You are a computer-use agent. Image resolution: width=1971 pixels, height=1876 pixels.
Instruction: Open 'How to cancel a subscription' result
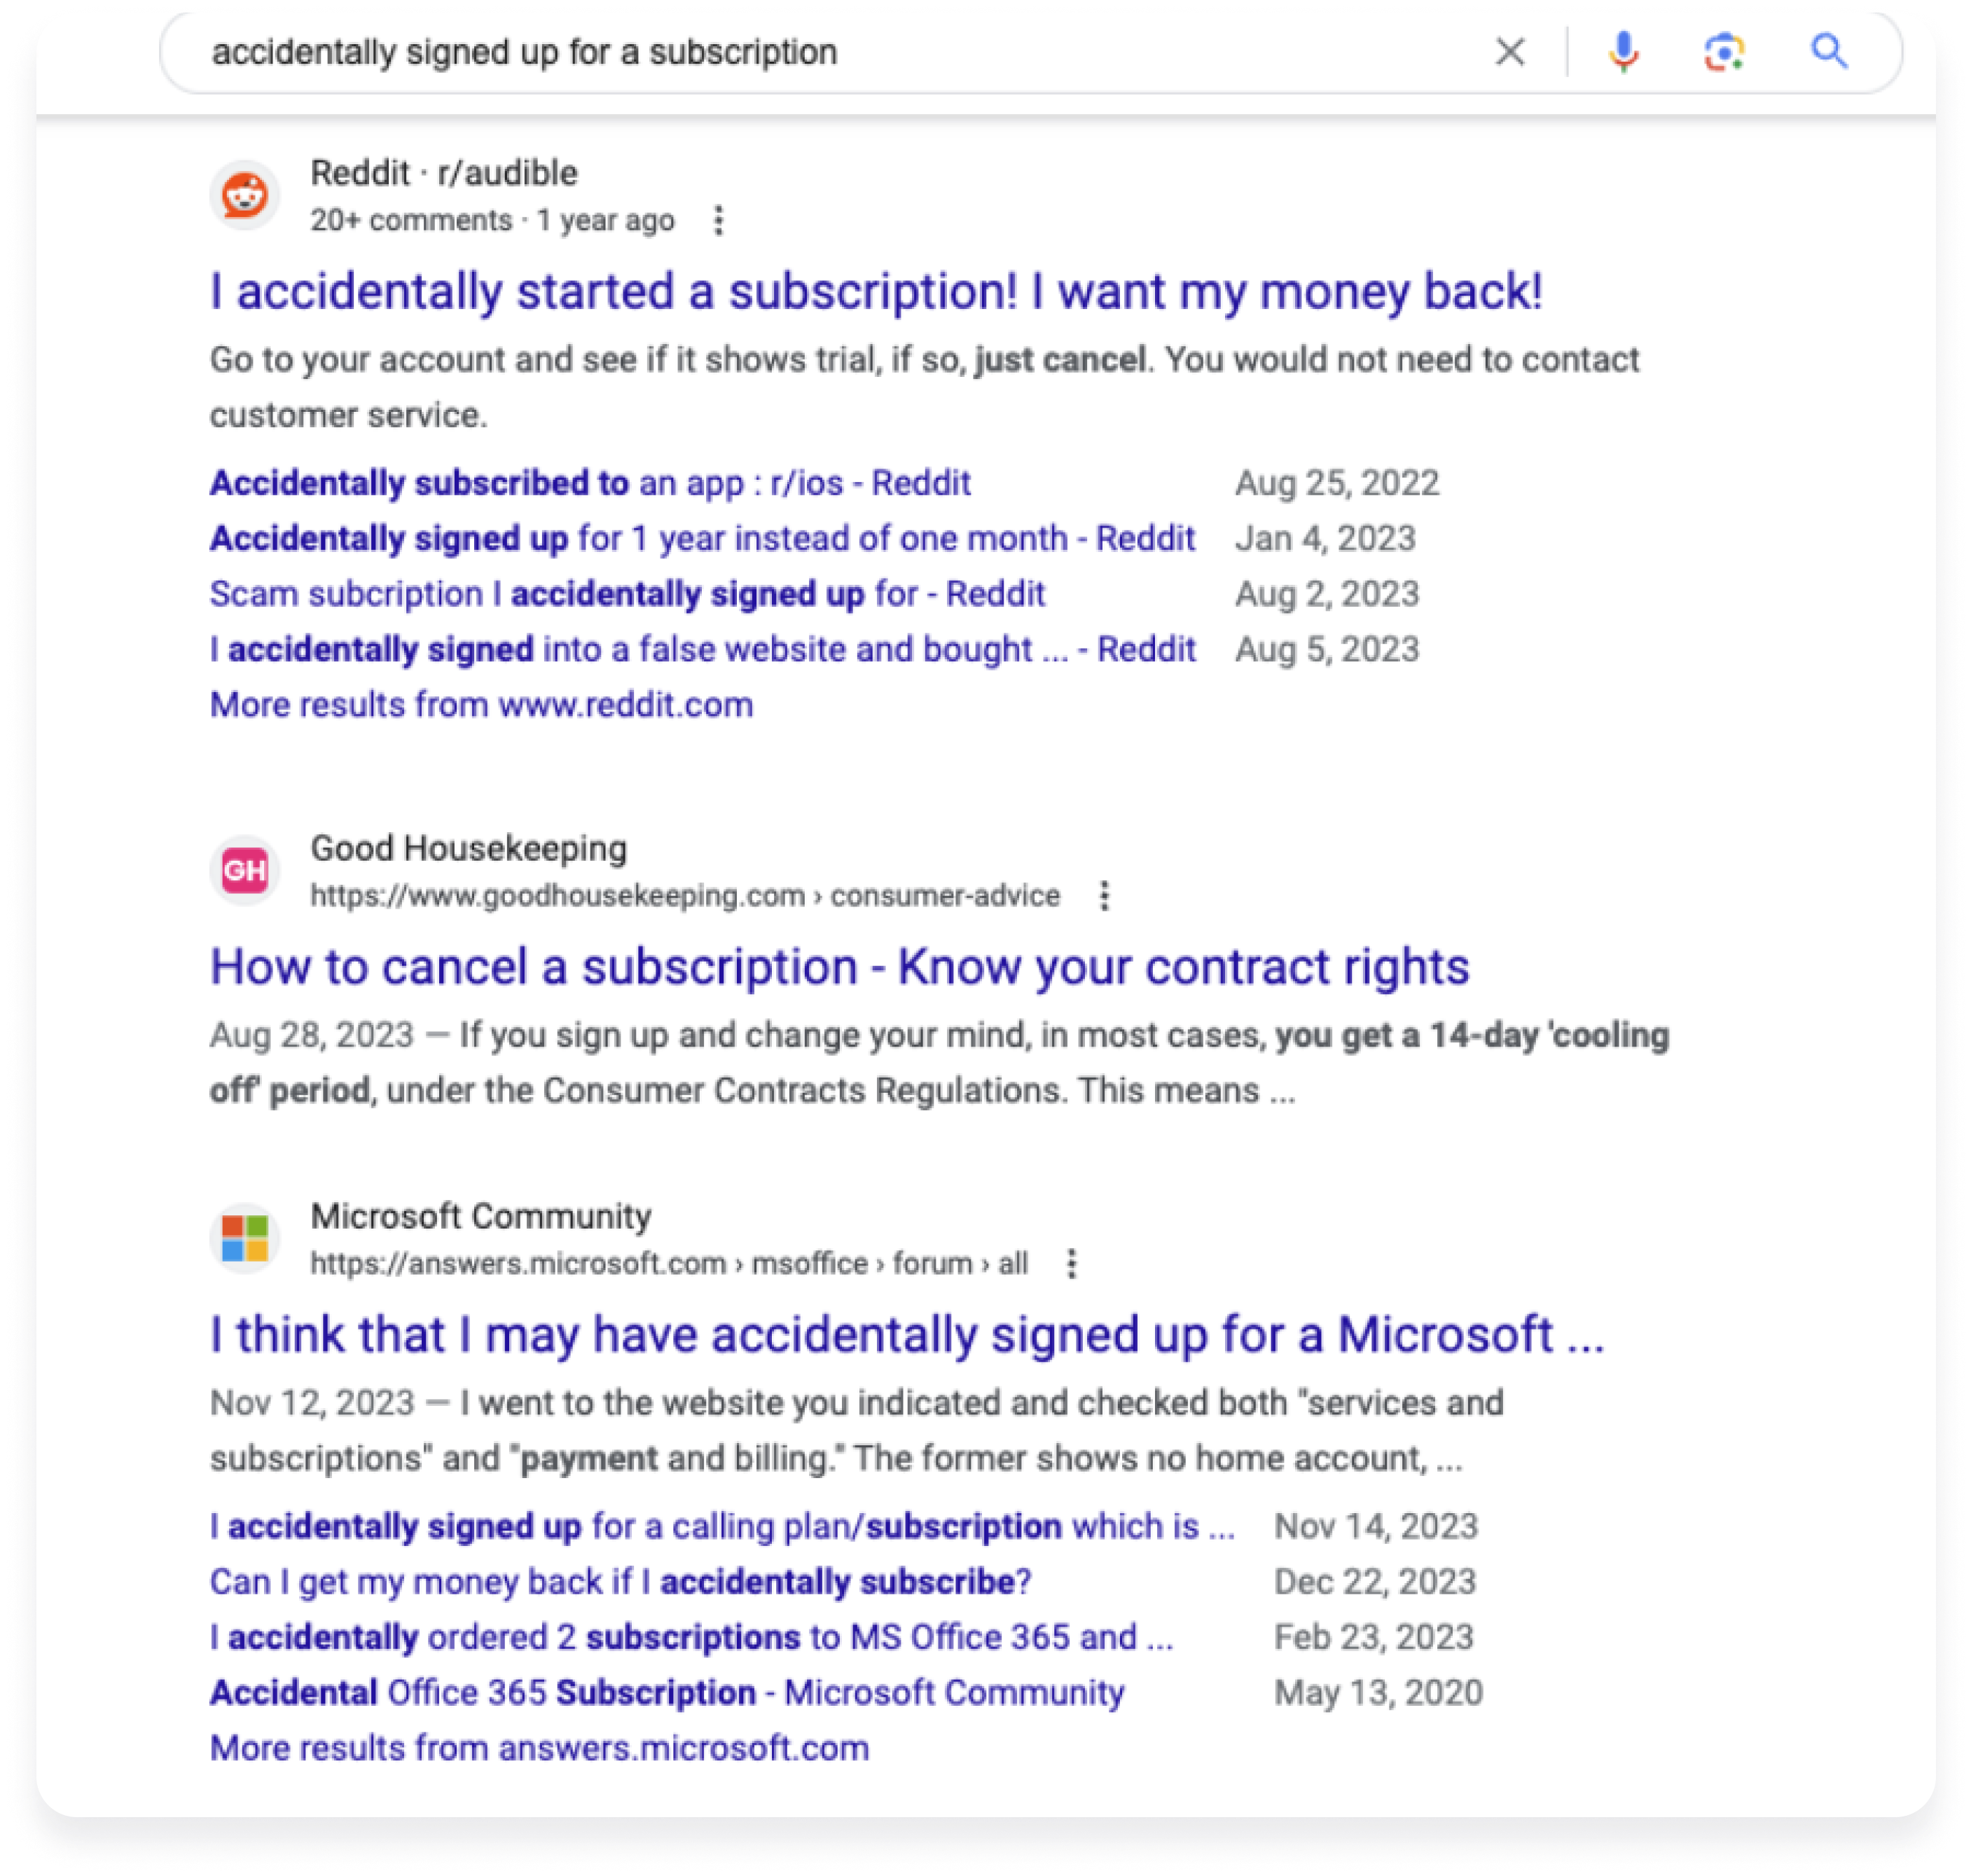click(839, 966)
